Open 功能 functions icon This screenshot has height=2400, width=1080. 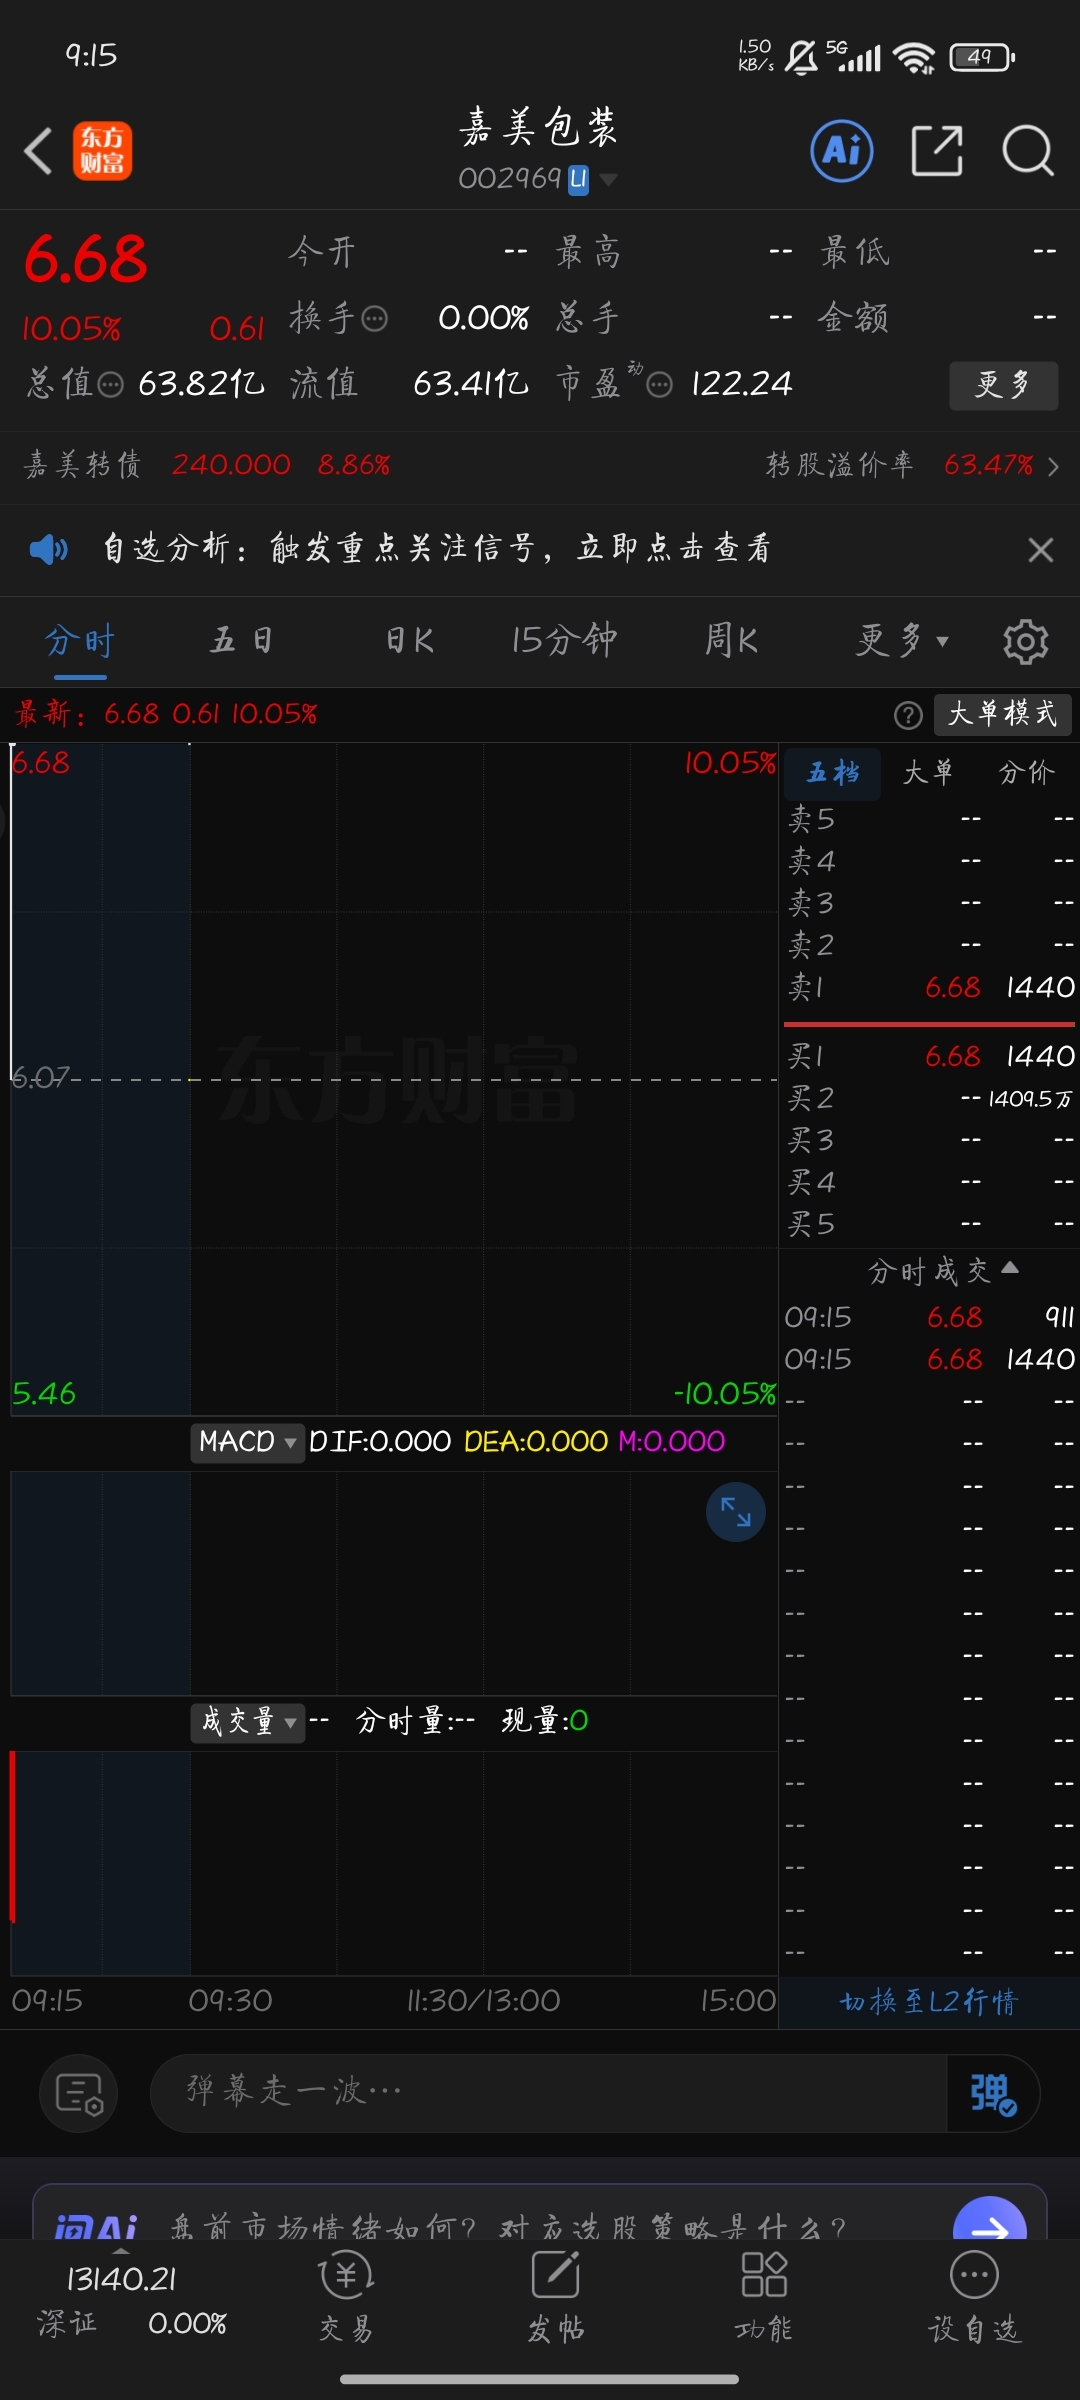[x=764, y=2297]
